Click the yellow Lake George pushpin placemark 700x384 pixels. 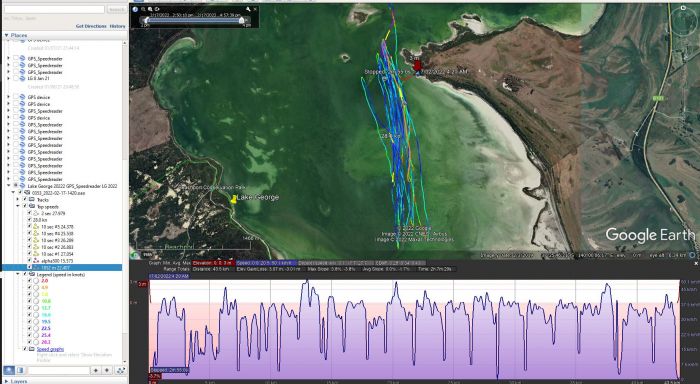tap(233, 199)
